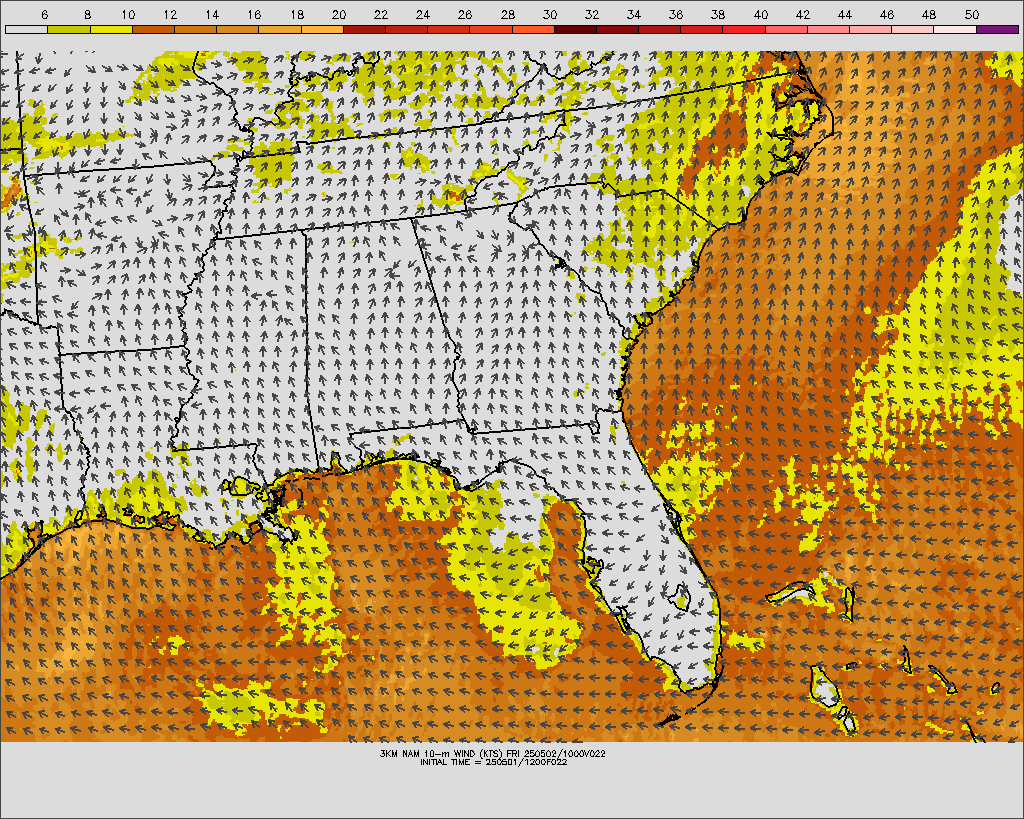Screen dimensions: 1024x819
Task: Click the "24" scale label
Action: tap(423, 14)
